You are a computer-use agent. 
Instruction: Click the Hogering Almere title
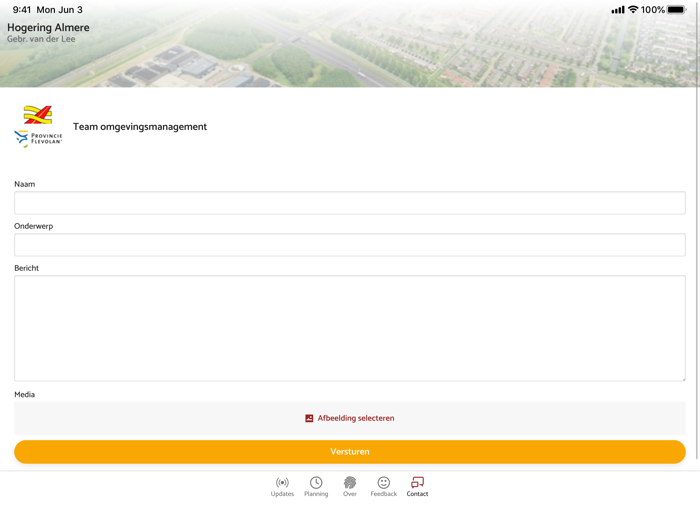click(x=48, y=28)
